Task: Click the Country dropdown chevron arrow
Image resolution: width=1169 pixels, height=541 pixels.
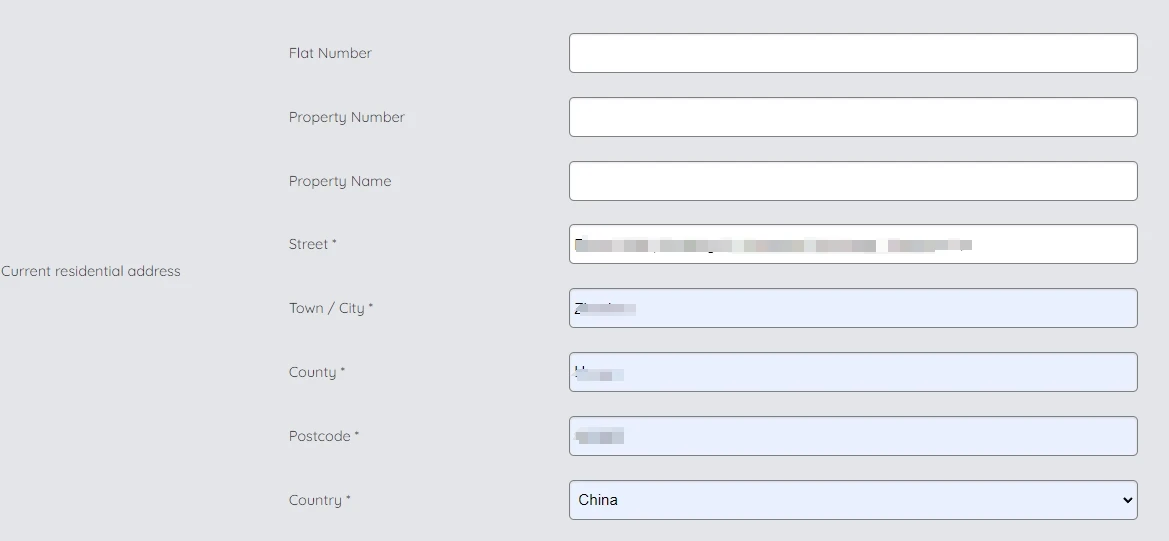Action: tap(1128, 500)
